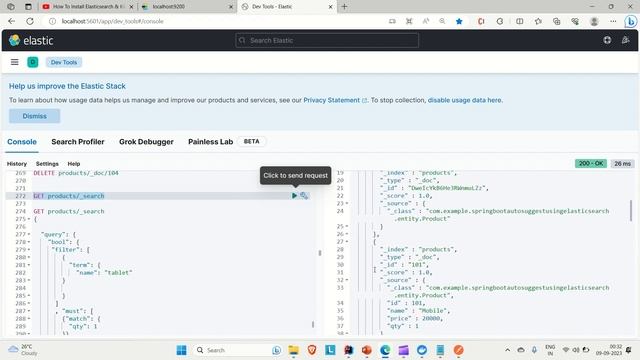The height and width of the screenshot is (360, 640).
Task: Collapse the "must" block at line 287
Action: coord(29,311)
